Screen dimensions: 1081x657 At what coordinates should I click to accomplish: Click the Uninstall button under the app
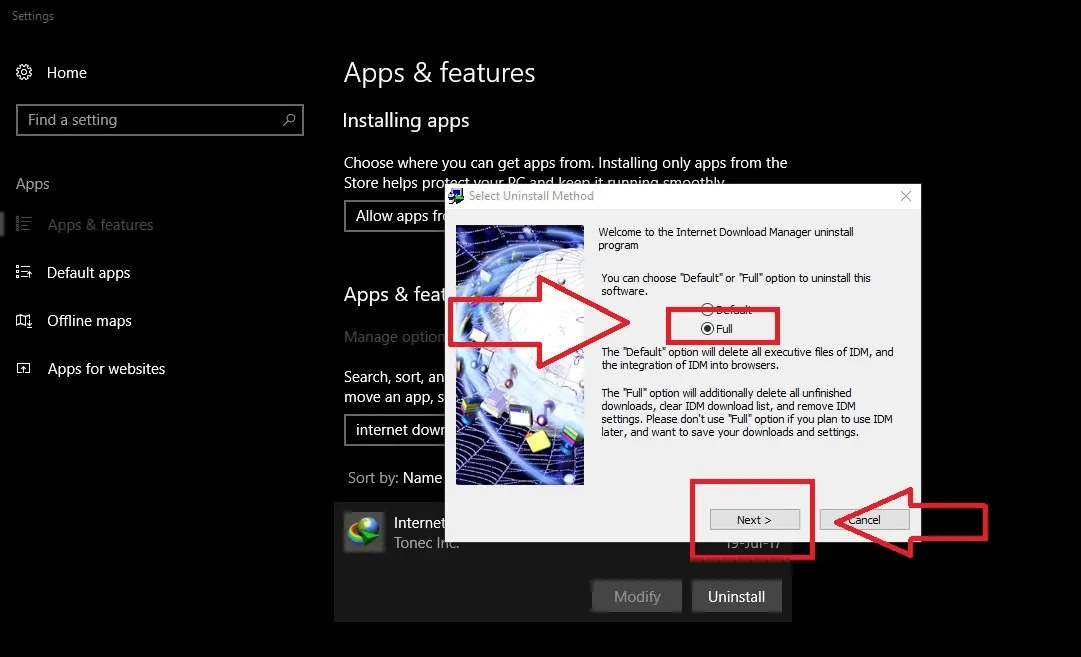[736, 597]
